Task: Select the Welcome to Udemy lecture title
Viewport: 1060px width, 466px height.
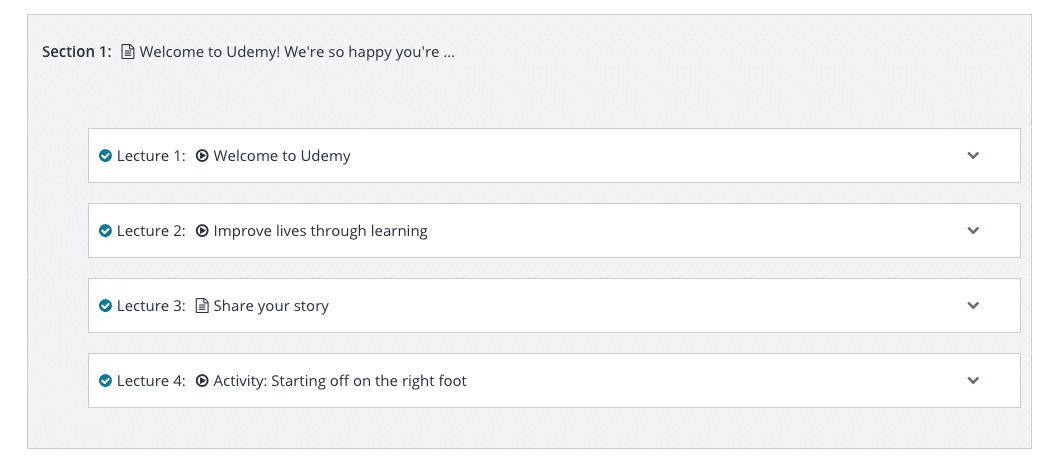Action: coord(282,156)
